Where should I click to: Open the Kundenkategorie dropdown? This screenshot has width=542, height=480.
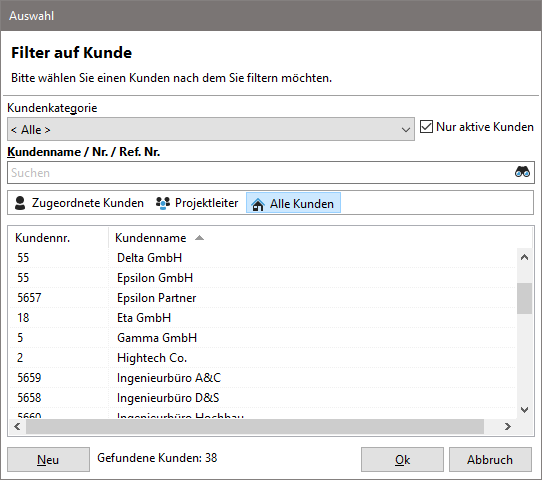pos(211,129)
